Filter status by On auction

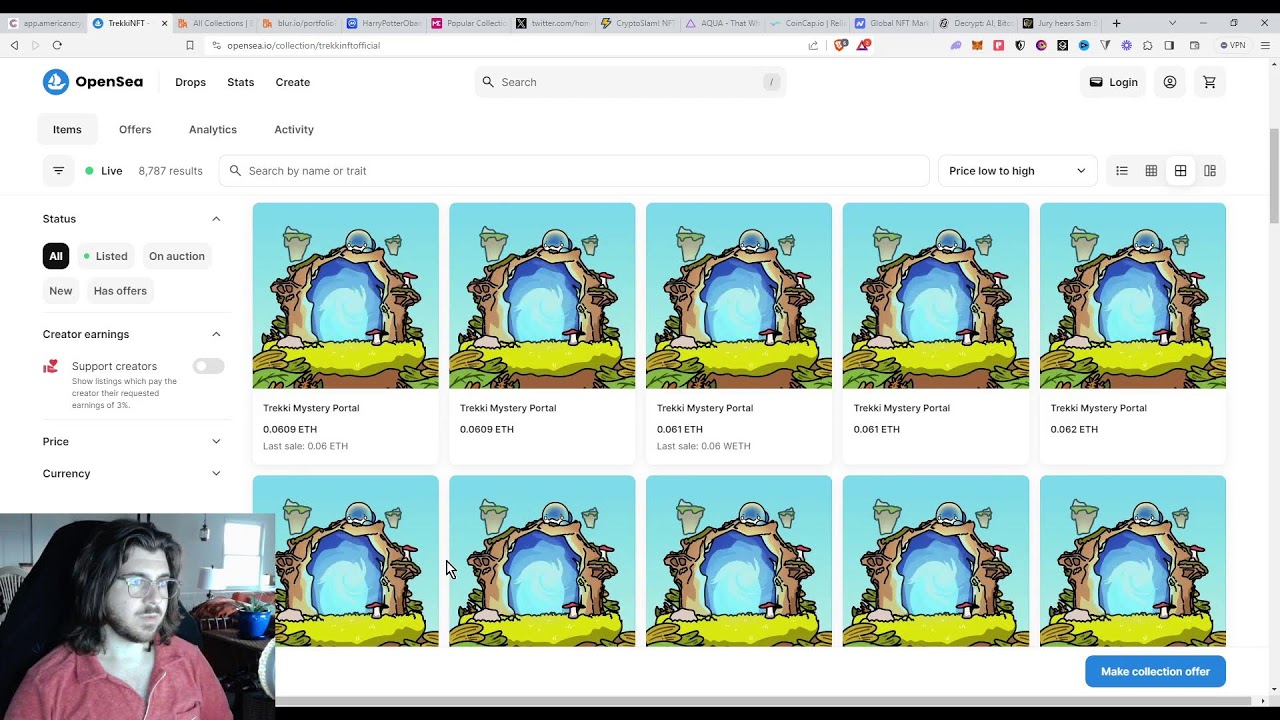(176, 256)
